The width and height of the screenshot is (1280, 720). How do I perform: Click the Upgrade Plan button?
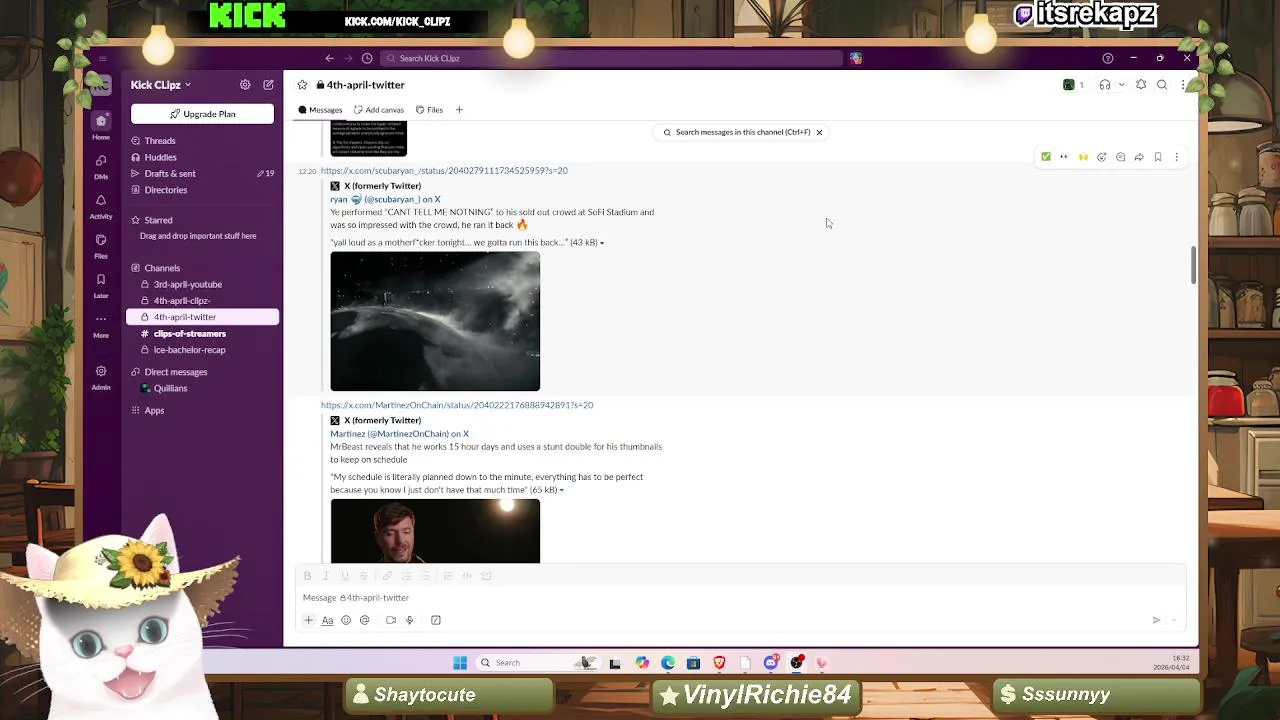coord(202,114)
